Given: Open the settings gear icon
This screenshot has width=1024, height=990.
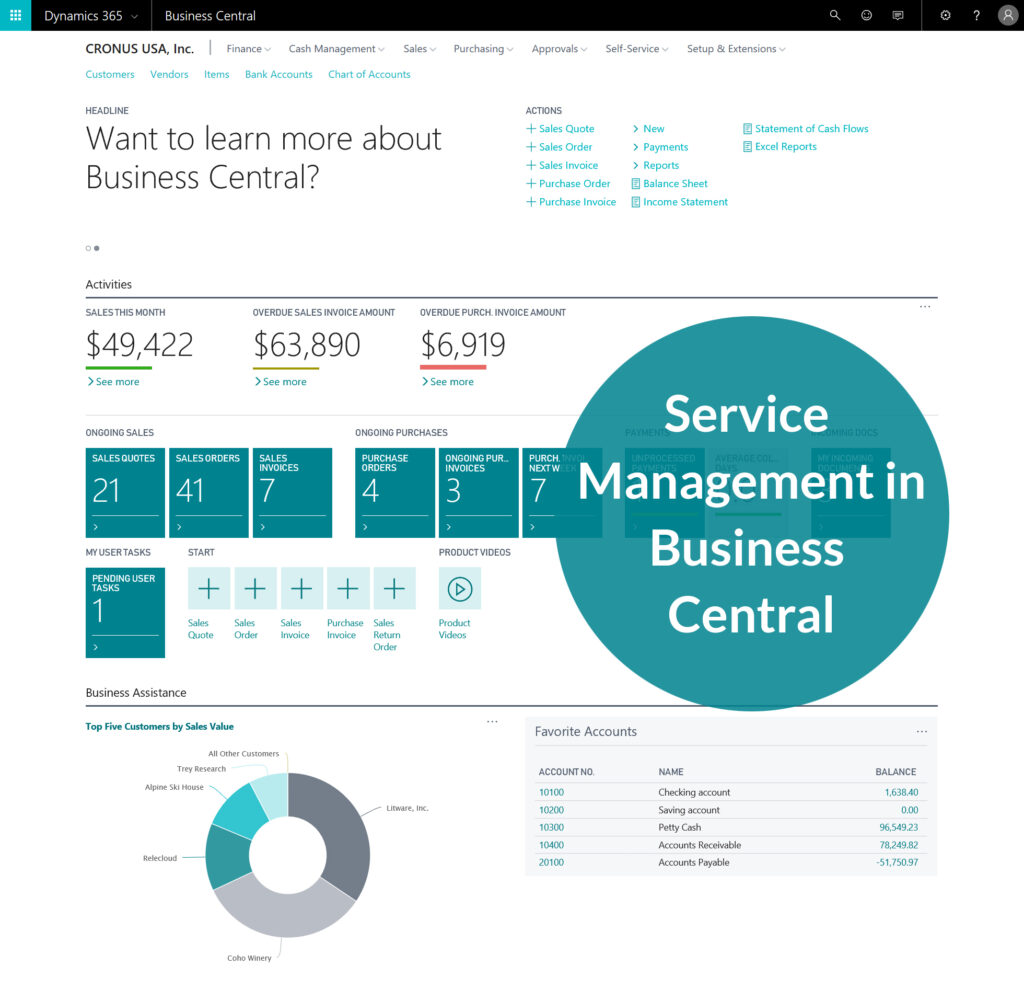Looking at the screenshot, I should point(945,15).
